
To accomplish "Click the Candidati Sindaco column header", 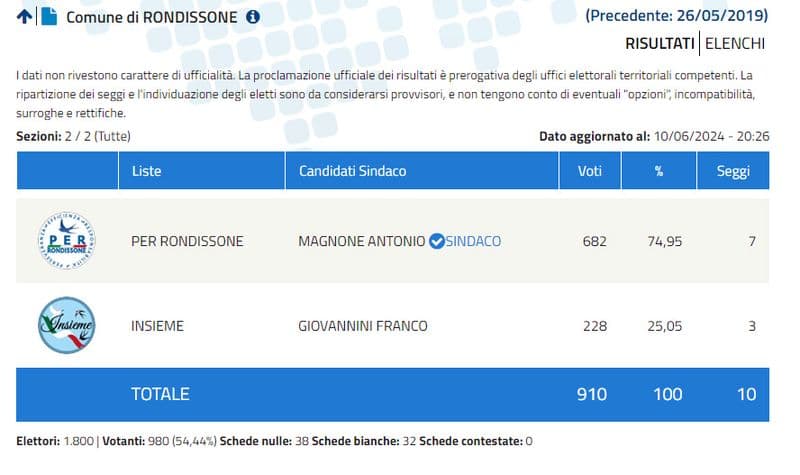I will coord(352,171).
